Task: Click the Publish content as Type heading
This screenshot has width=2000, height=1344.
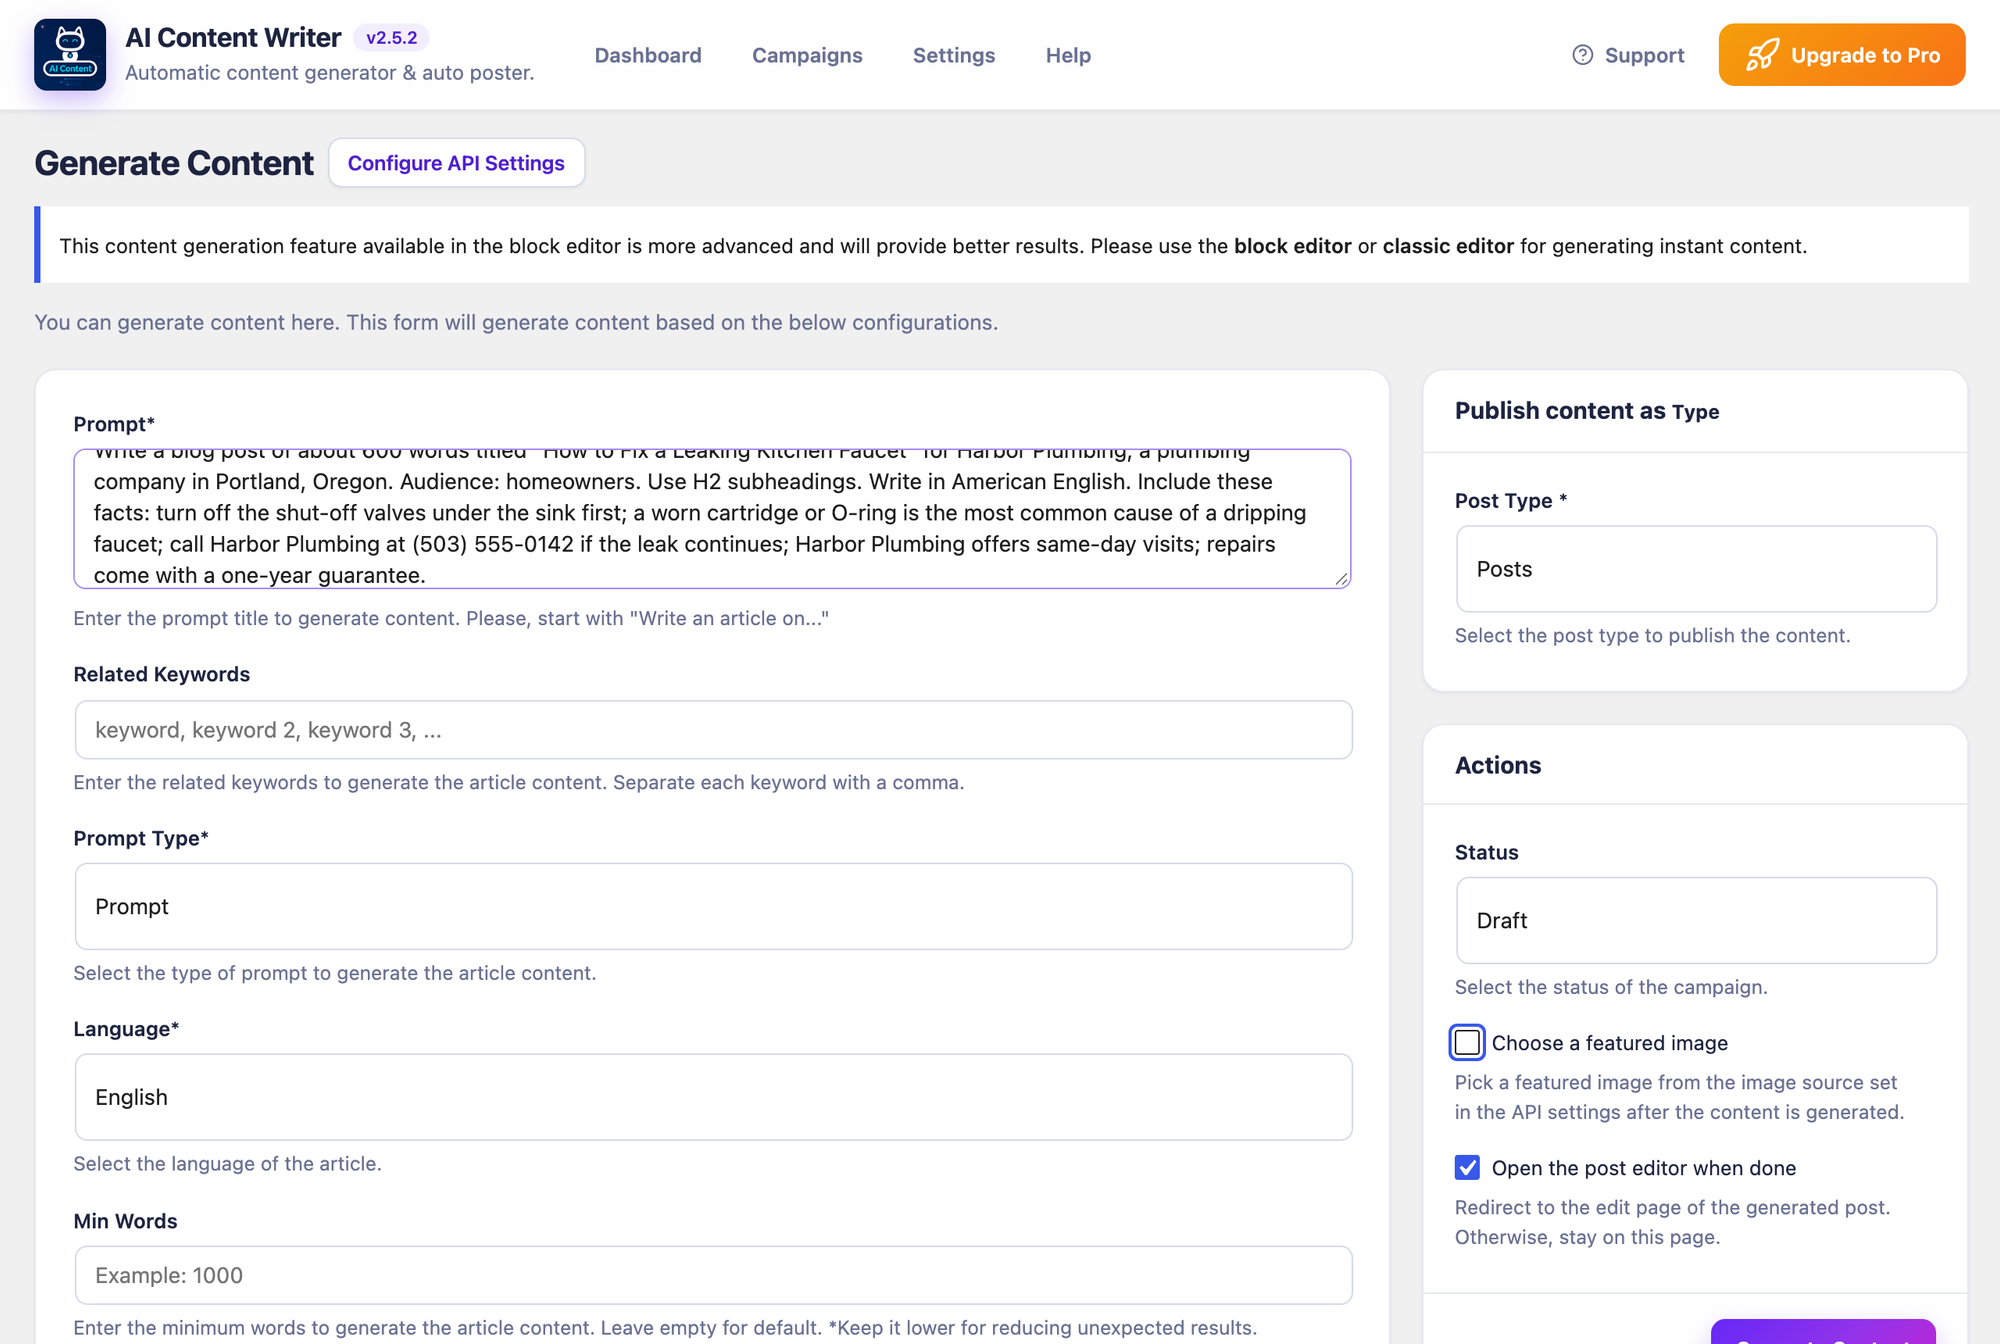Action: (1587, 411)
